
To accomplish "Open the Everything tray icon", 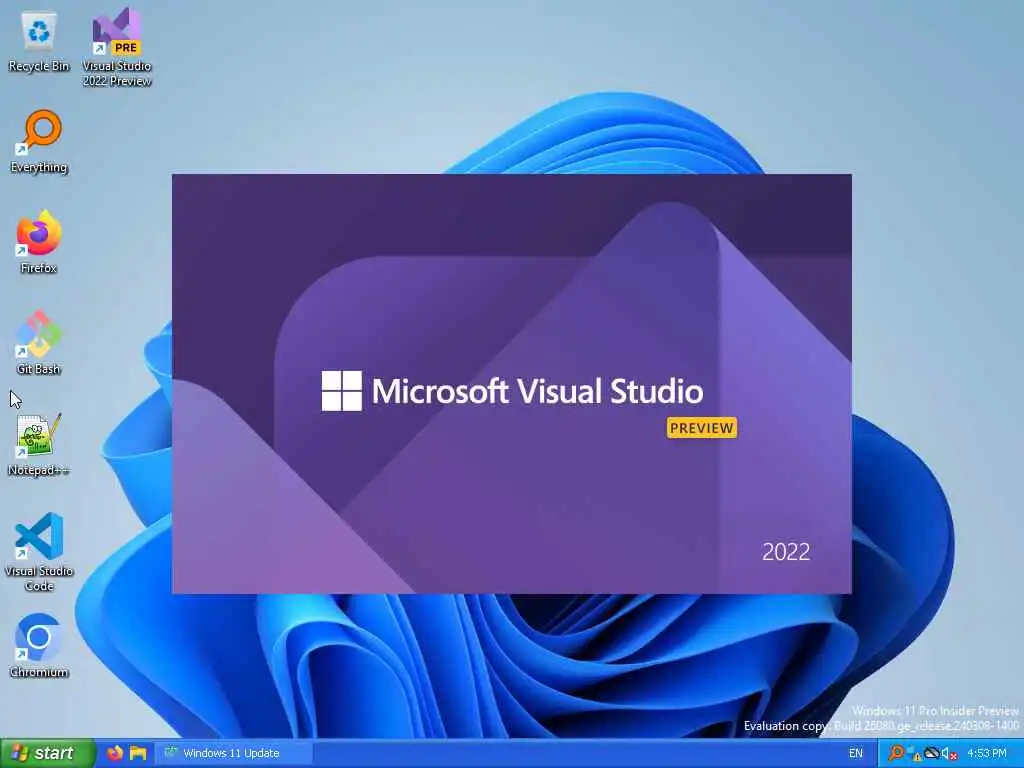I will [x=897, y=753].
